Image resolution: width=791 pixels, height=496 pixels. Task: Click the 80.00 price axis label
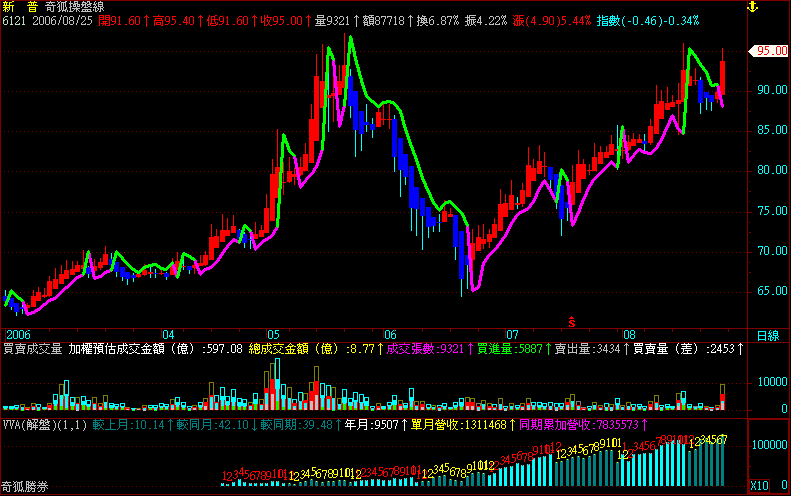(772, 170)
